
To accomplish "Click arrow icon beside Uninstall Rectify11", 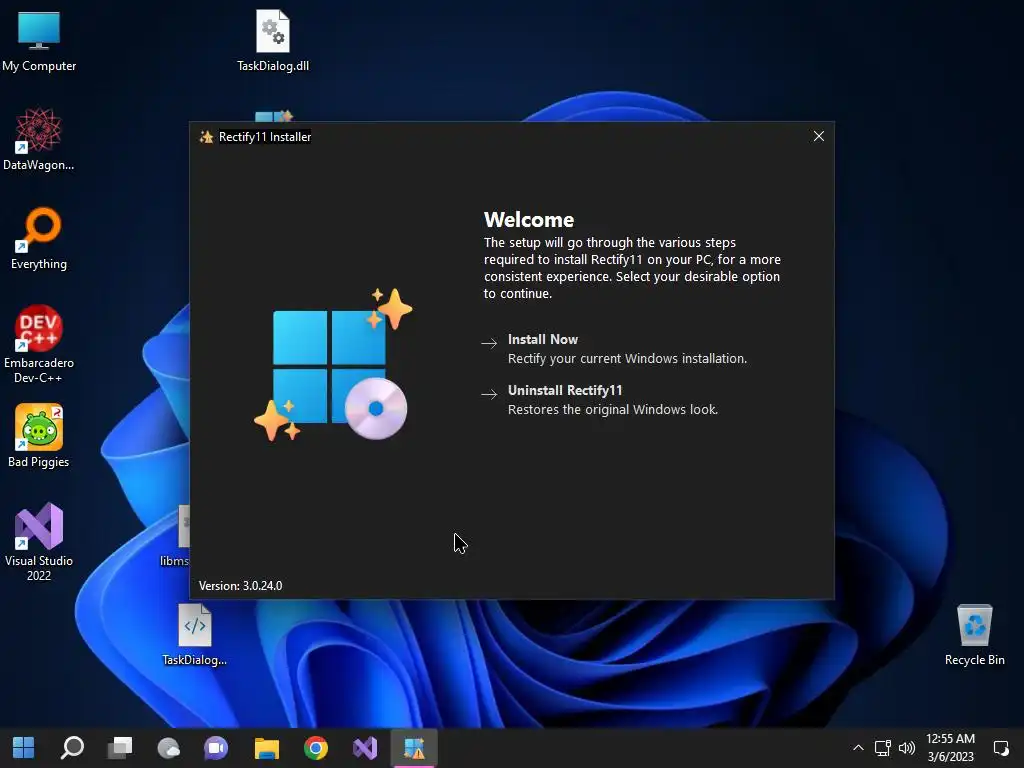I will point(489,394).
